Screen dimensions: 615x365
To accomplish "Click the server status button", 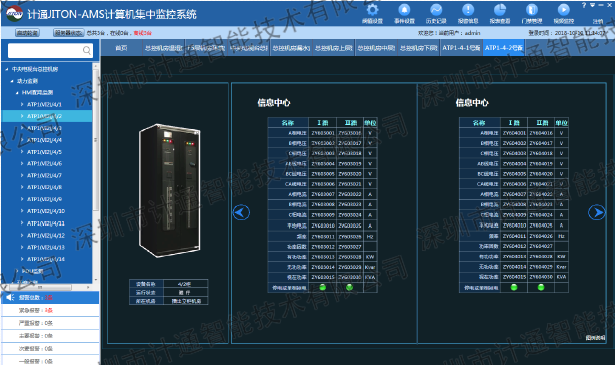I will point(69,33).
